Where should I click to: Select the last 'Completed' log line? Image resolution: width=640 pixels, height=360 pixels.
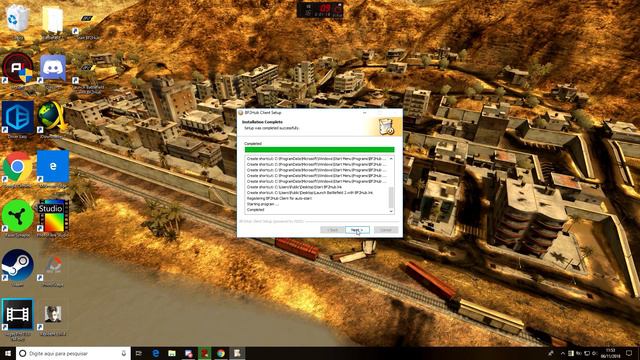256,210
